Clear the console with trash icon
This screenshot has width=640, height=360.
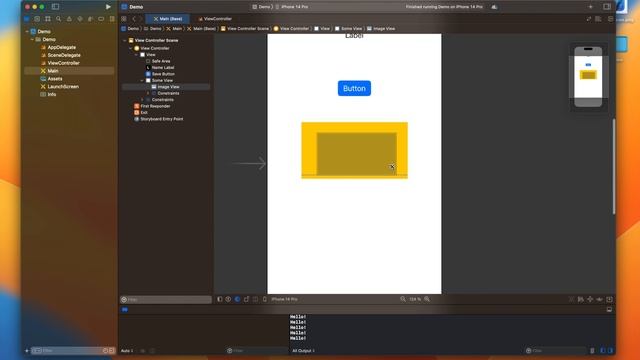[x=592, y=351]
